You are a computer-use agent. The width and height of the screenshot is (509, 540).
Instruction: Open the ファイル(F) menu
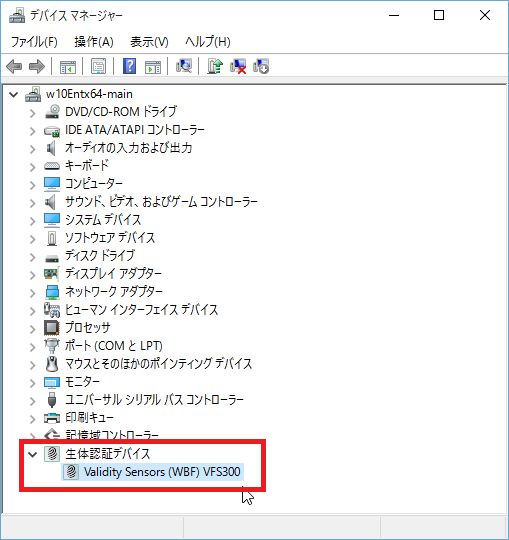click(34, 42)
